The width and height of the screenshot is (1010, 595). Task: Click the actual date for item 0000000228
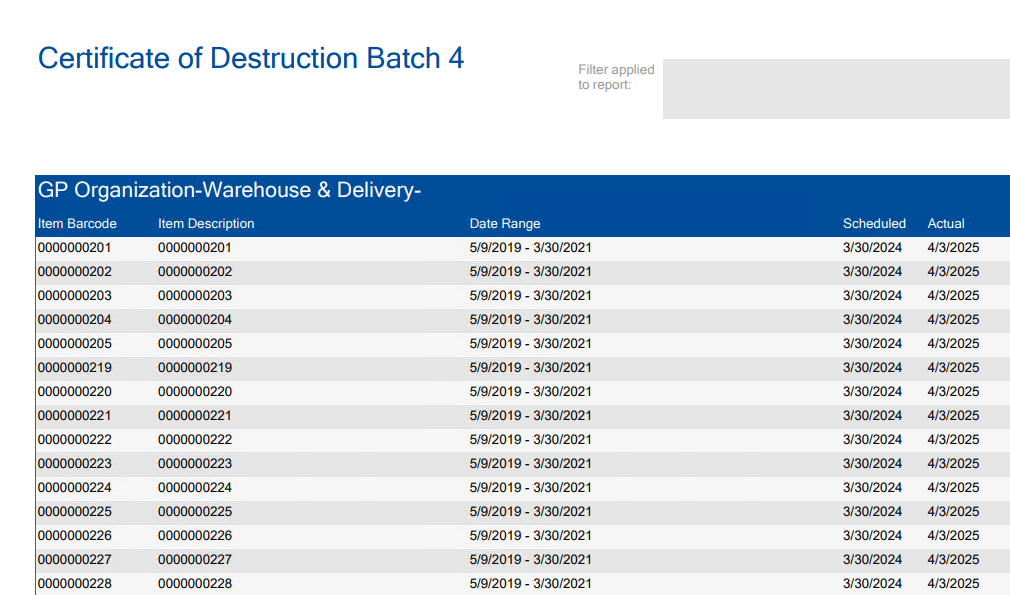(x=953, y=584)
